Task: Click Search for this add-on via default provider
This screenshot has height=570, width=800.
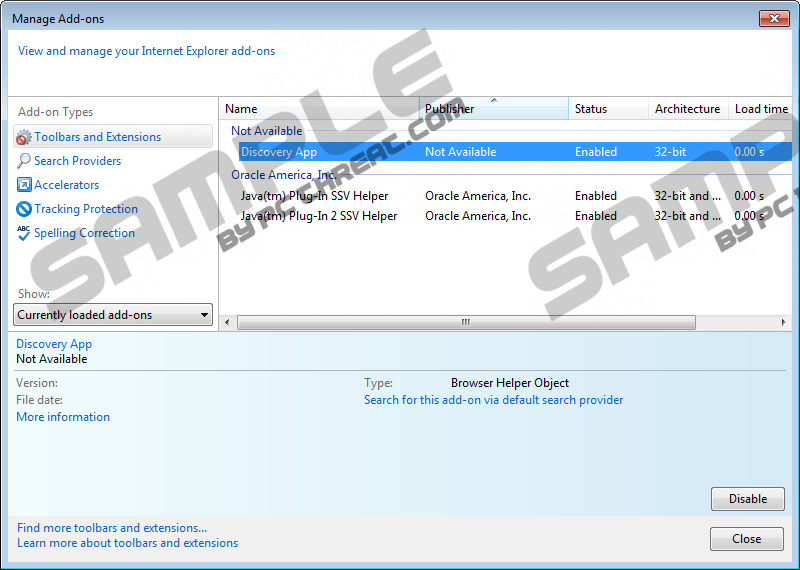Action: (493, 400)
